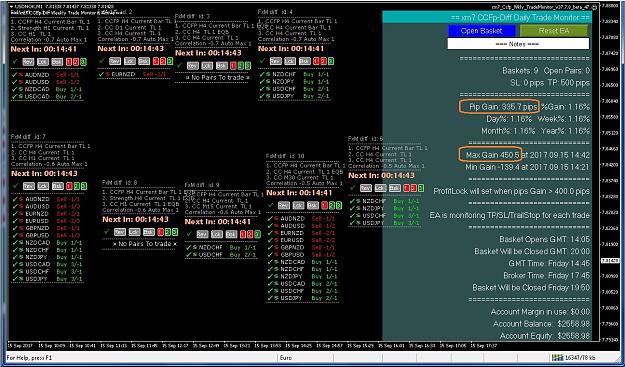Toggle checkmark on AUDNZD row in id 7 panel
625x367 pixels.
coord(15,199)
